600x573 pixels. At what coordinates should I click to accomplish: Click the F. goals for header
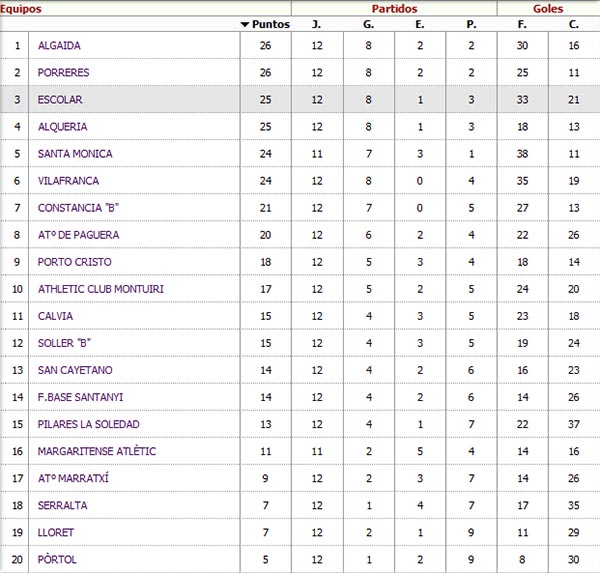click(x=522, y=24)
